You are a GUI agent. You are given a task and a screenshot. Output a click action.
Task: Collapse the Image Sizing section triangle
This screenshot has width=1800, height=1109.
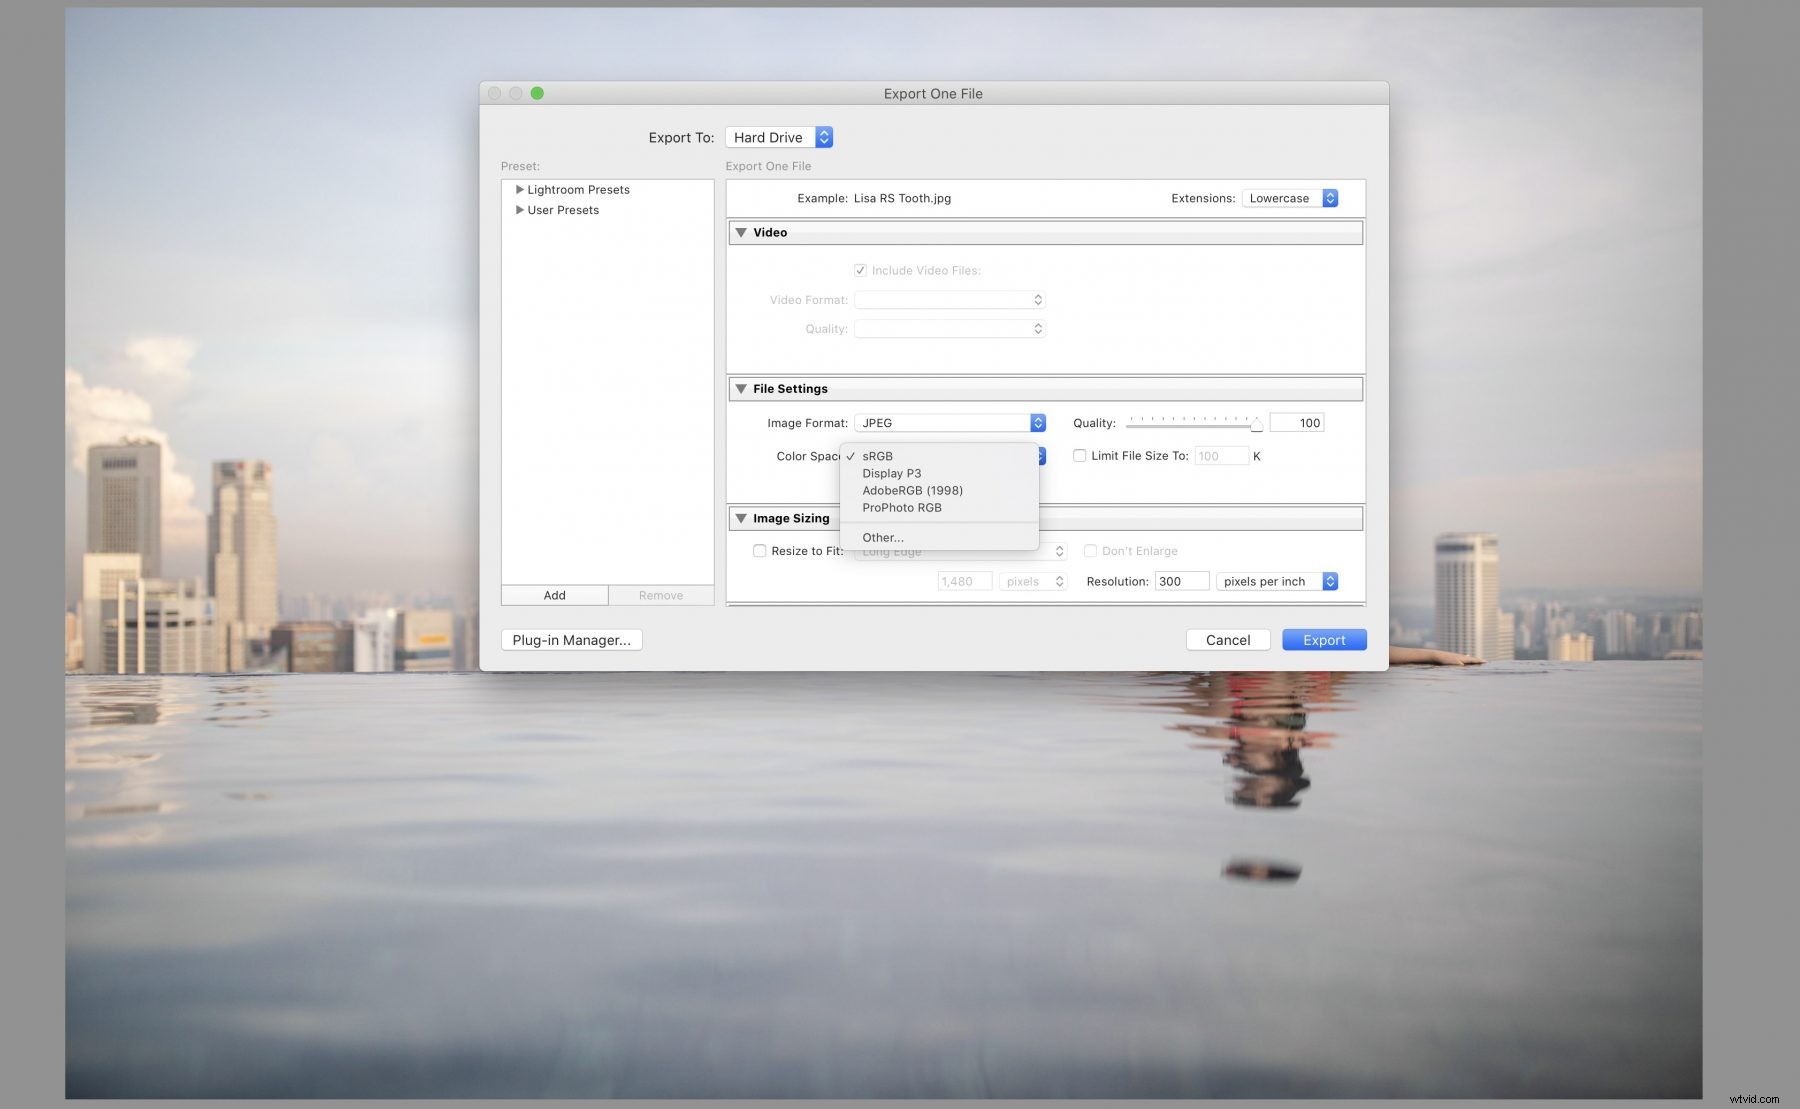[x=741, y=518]
